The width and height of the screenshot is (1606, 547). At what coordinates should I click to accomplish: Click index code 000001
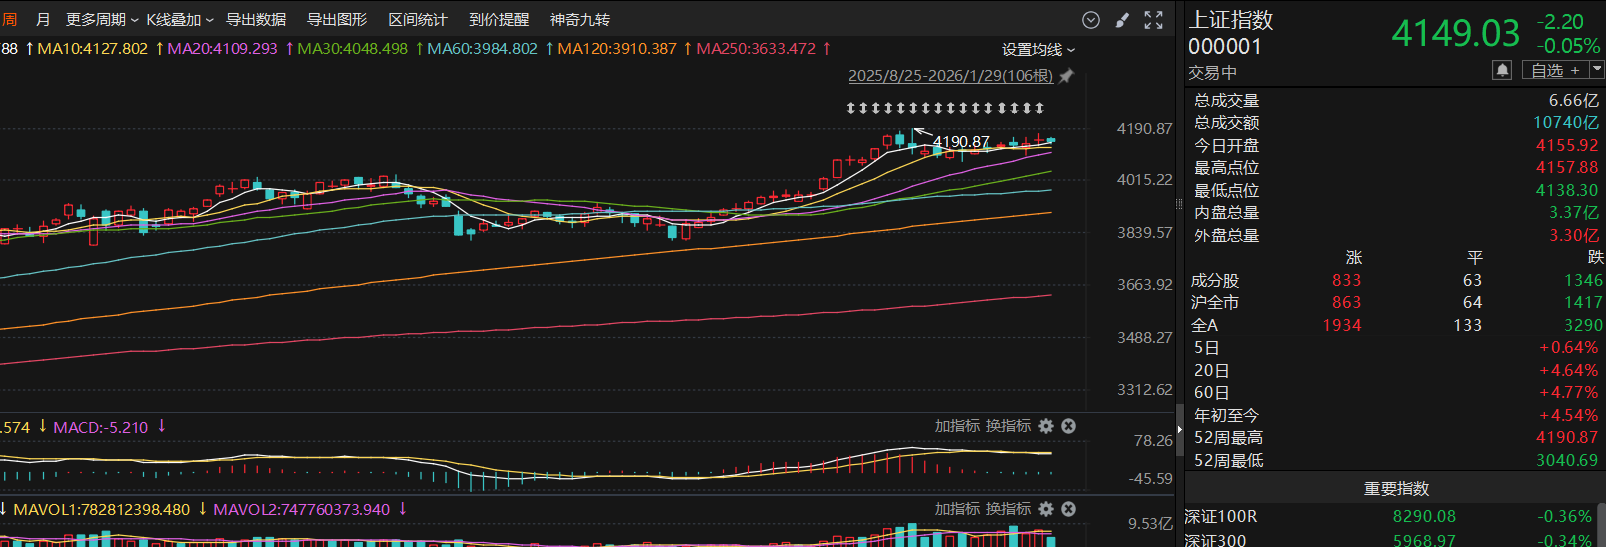(1225, 47)
